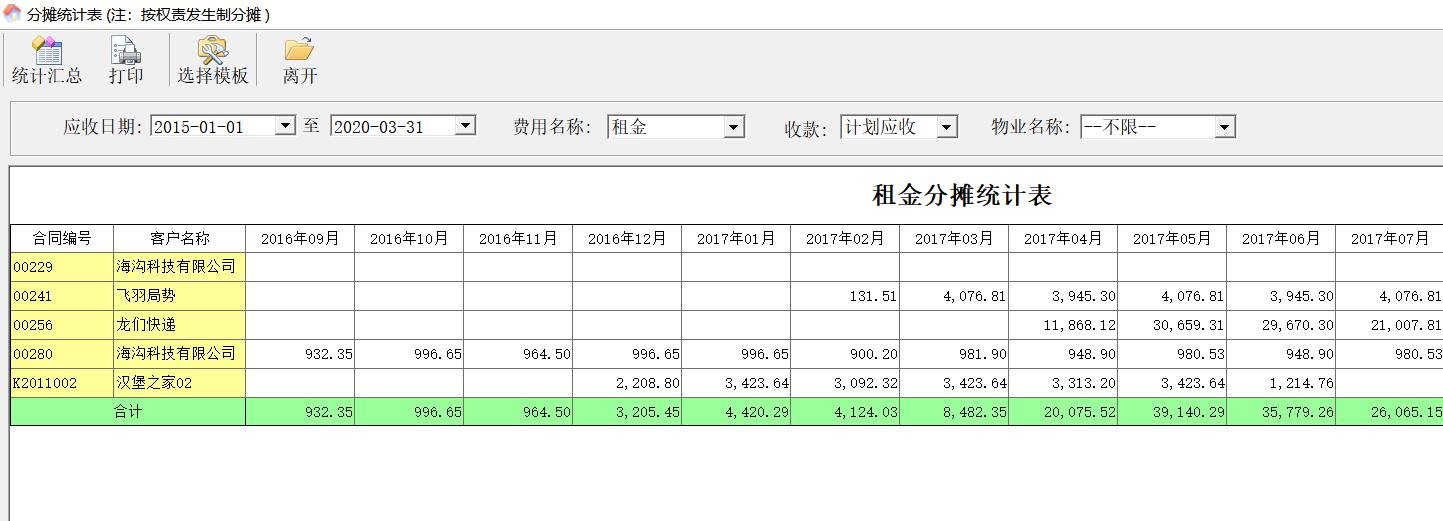Open the 选择模板 template icon
The height and width of the screenshot is (521, 1443).
(213, 50)
